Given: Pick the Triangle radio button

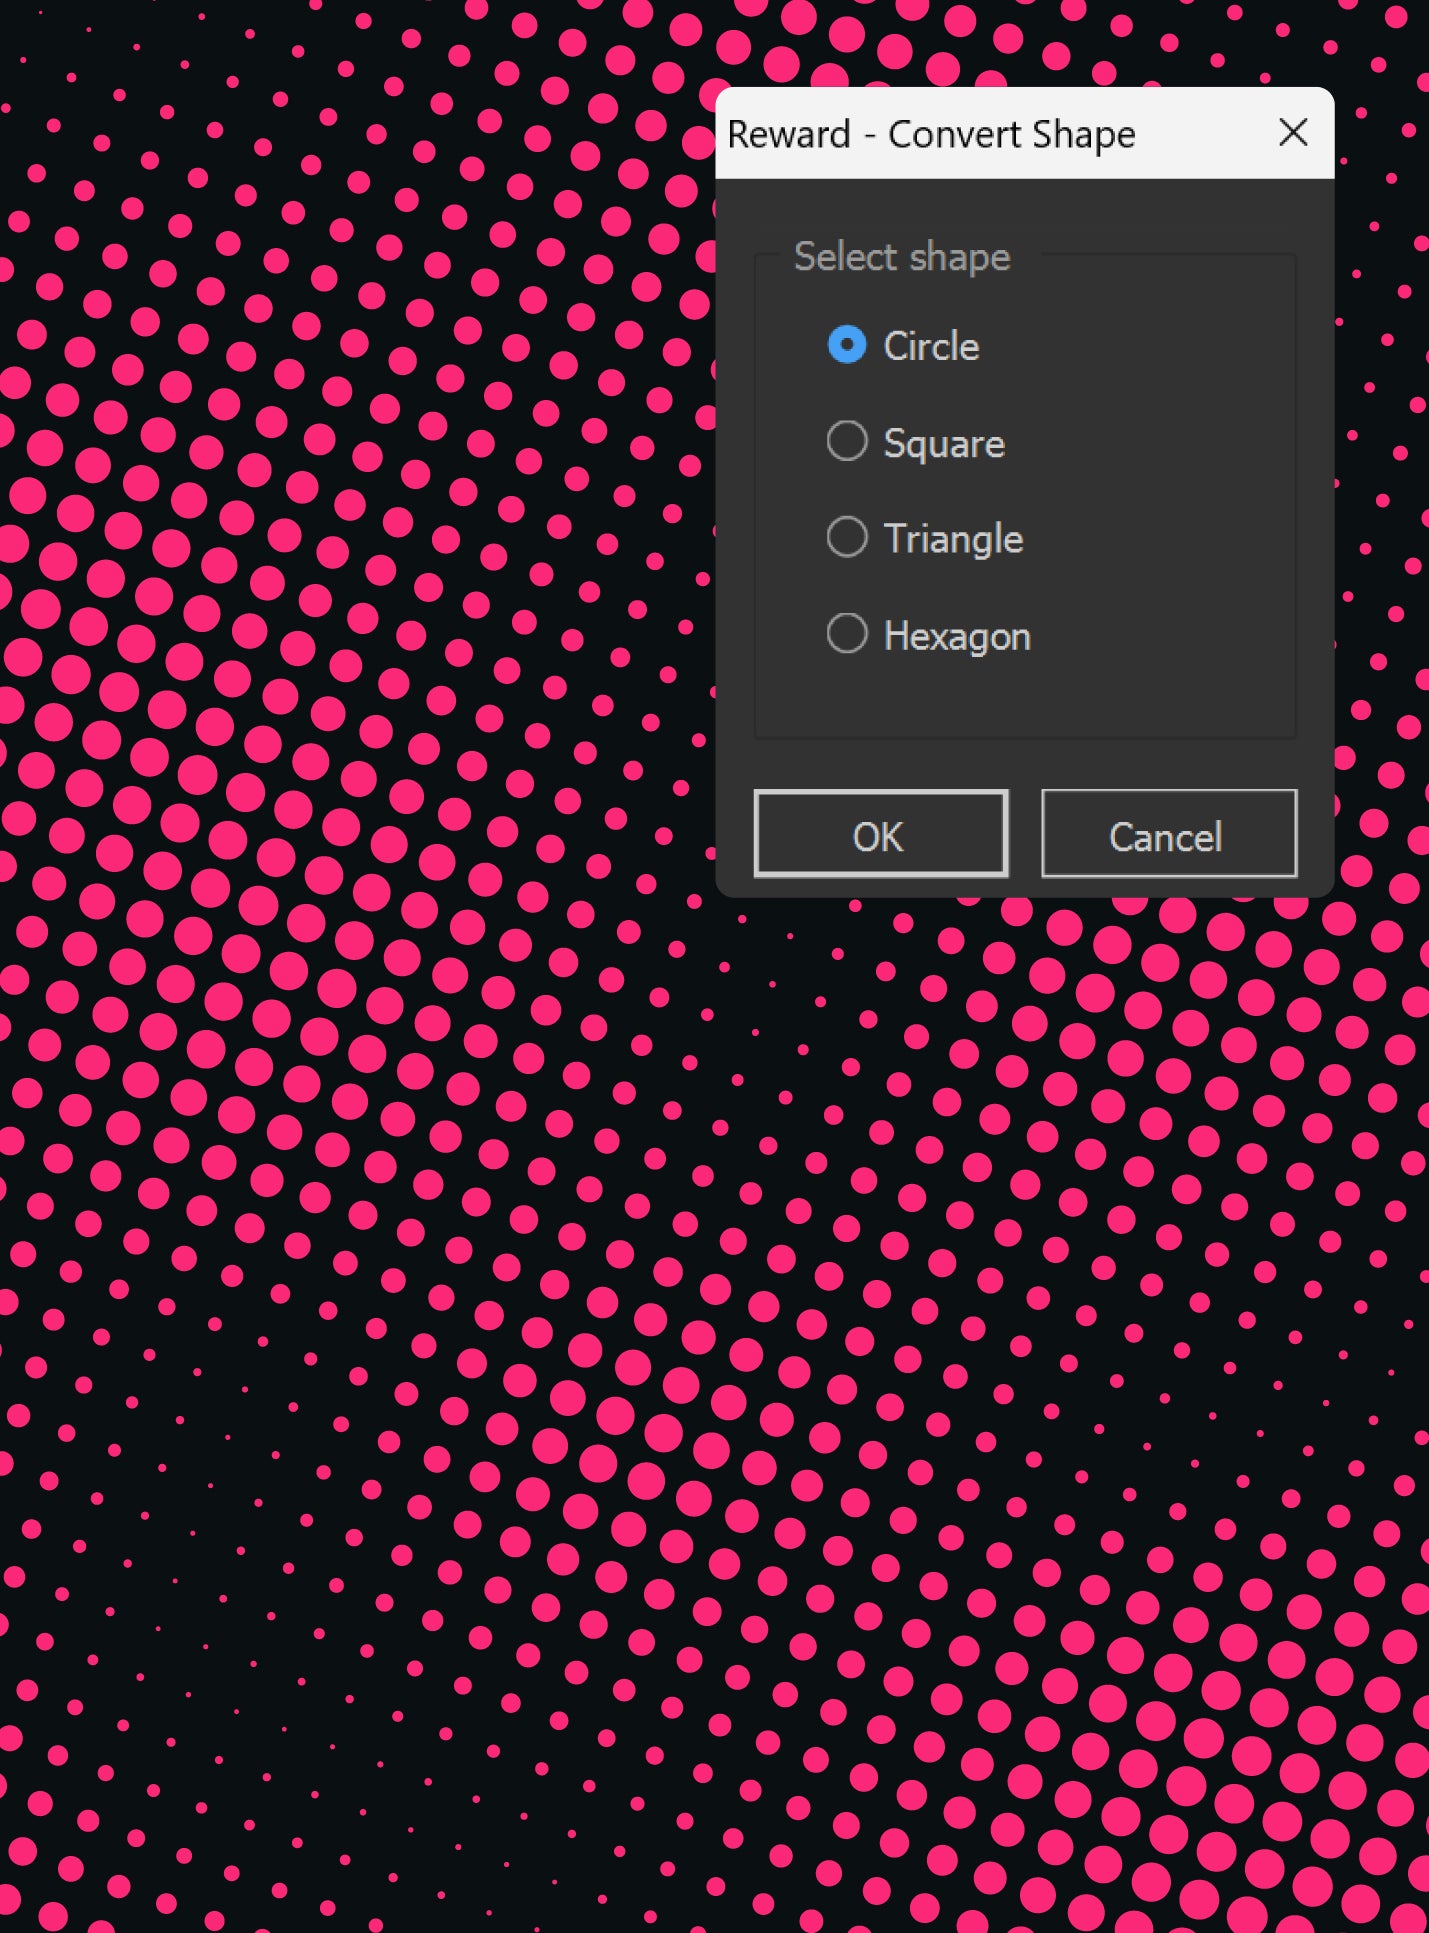Looking at the screenshot, I should (846, 537).
